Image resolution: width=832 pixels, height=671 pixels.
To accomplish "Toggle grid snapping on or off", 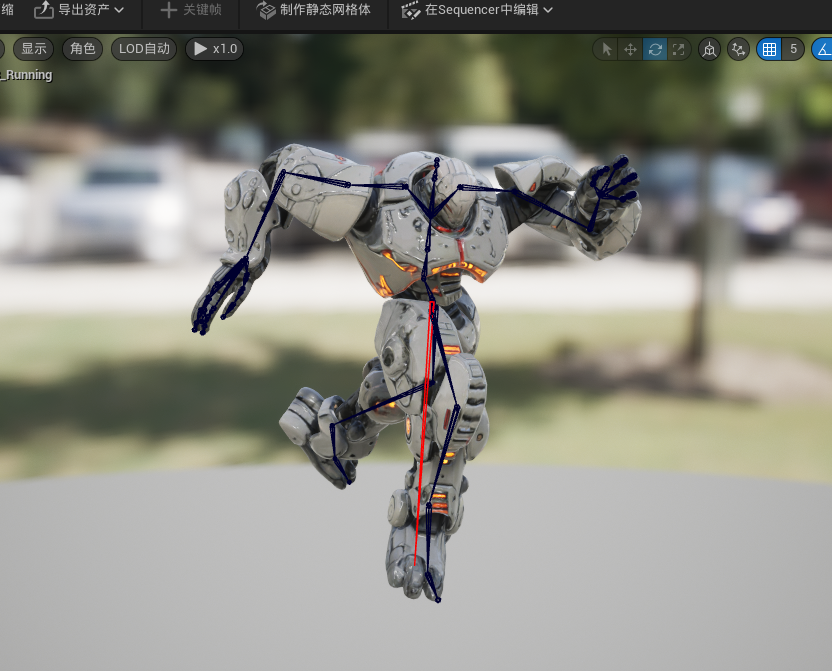I will click(769, 49).
